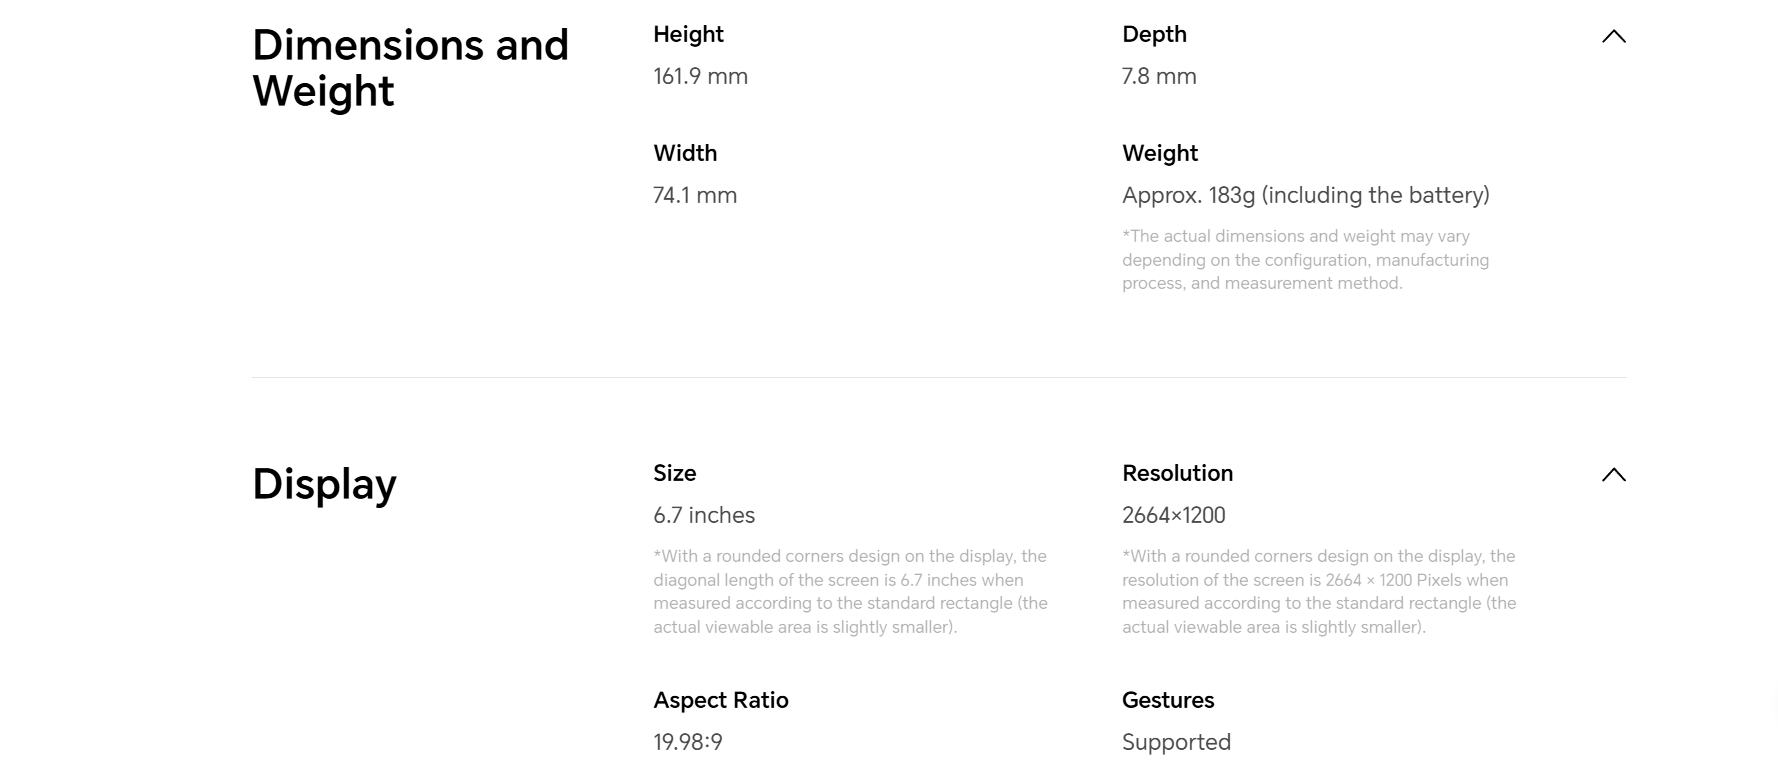
Task: Click the Approx. 183g weight text
Action: click(1306, 195)
